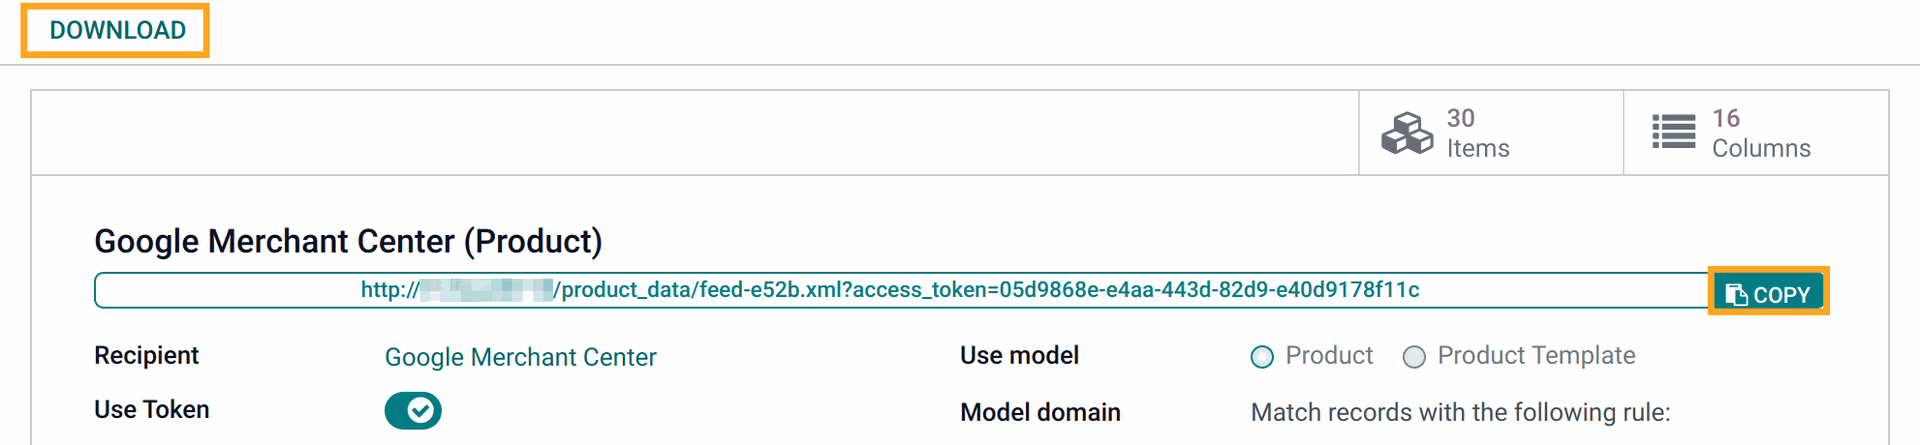Open the product_data feed XML URL
1920x445 pixels.
point(890,290)
